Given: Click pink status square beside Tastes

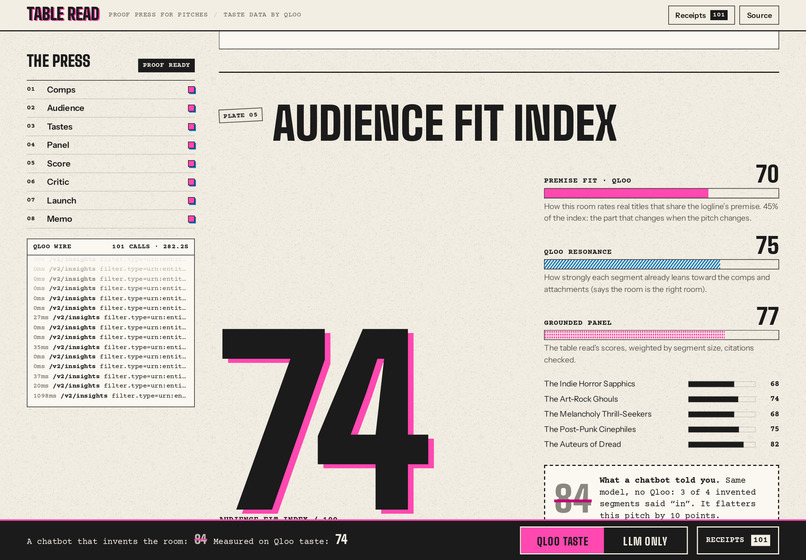Looking at the screenshot, I should point(192,127).
